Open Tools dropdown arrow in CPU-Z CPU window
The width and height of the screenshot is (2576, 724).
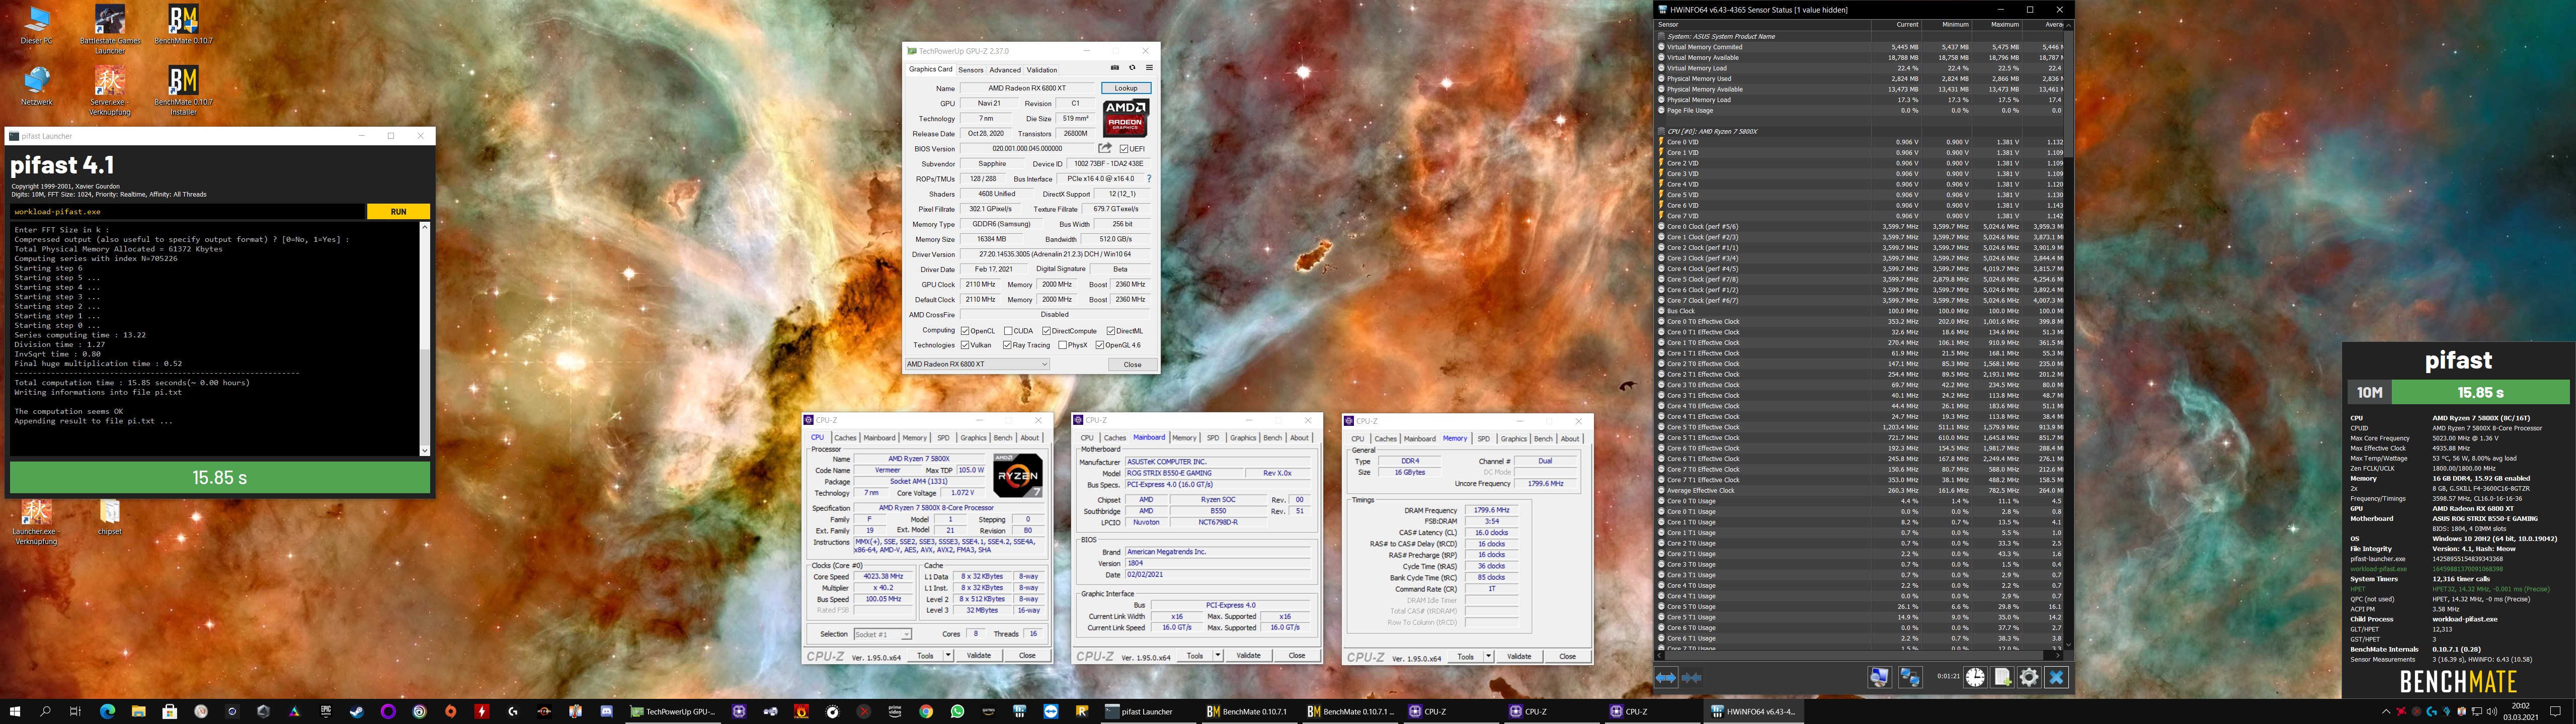pyautogui.click(x=948, y=656)
